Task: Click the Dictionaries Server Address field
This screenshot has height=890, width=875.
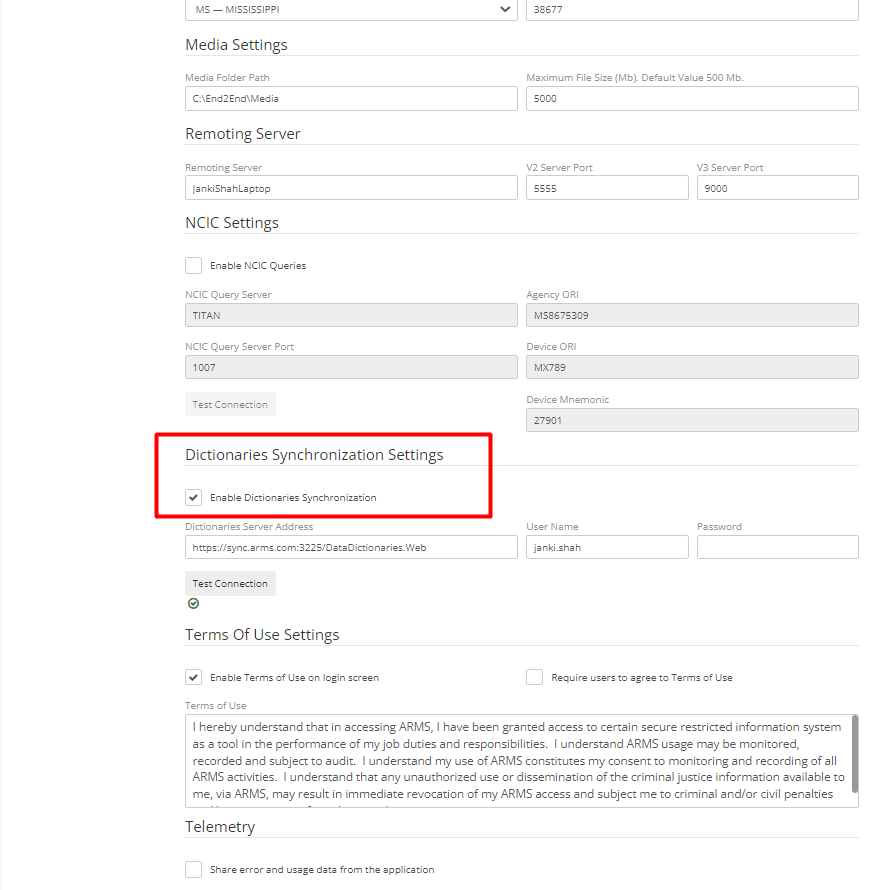Action: tap(350, 547)
